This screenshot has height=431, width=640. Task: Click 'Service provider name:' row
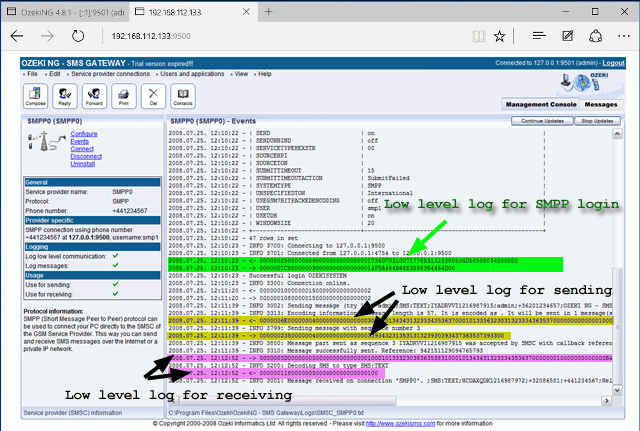click(92, 192)
